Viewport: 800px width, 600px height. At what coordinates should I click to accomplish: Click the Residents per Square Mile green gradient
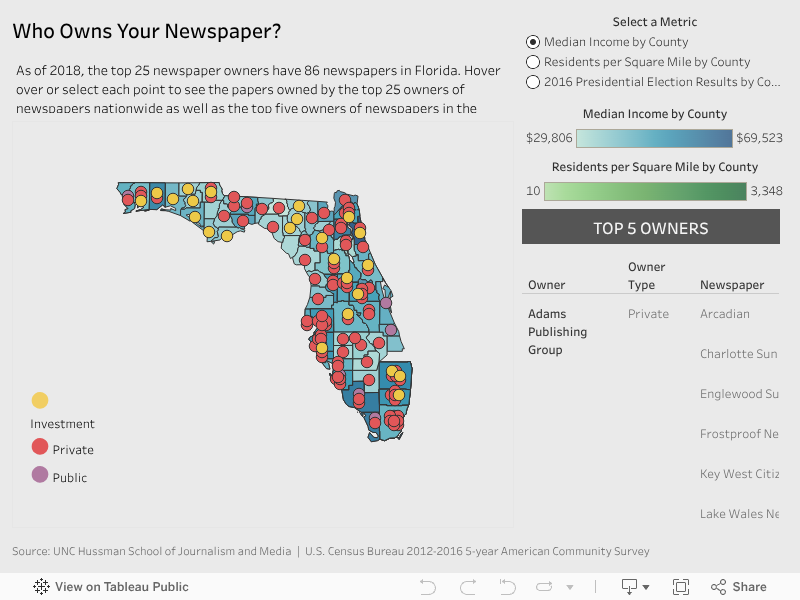645,191
